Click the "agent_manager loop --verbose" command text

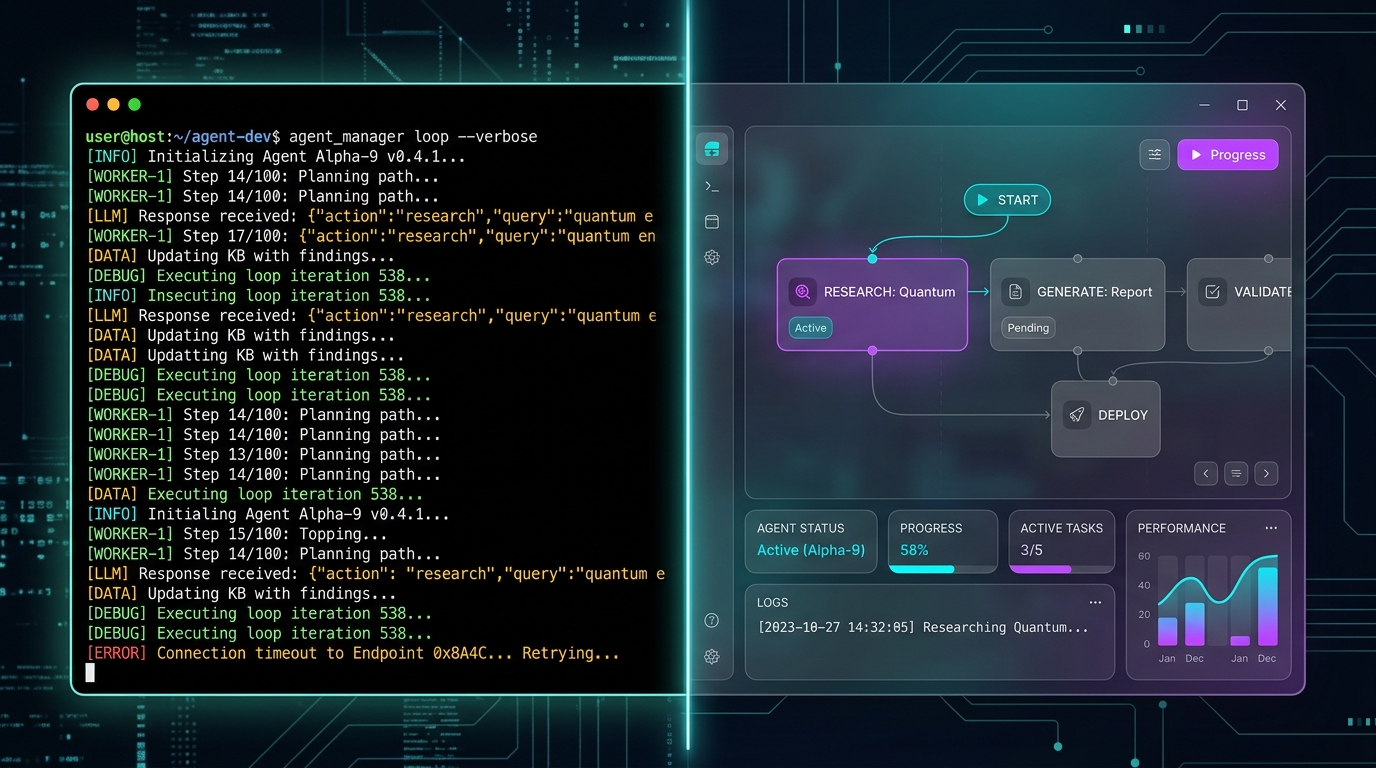pos(413,136)
